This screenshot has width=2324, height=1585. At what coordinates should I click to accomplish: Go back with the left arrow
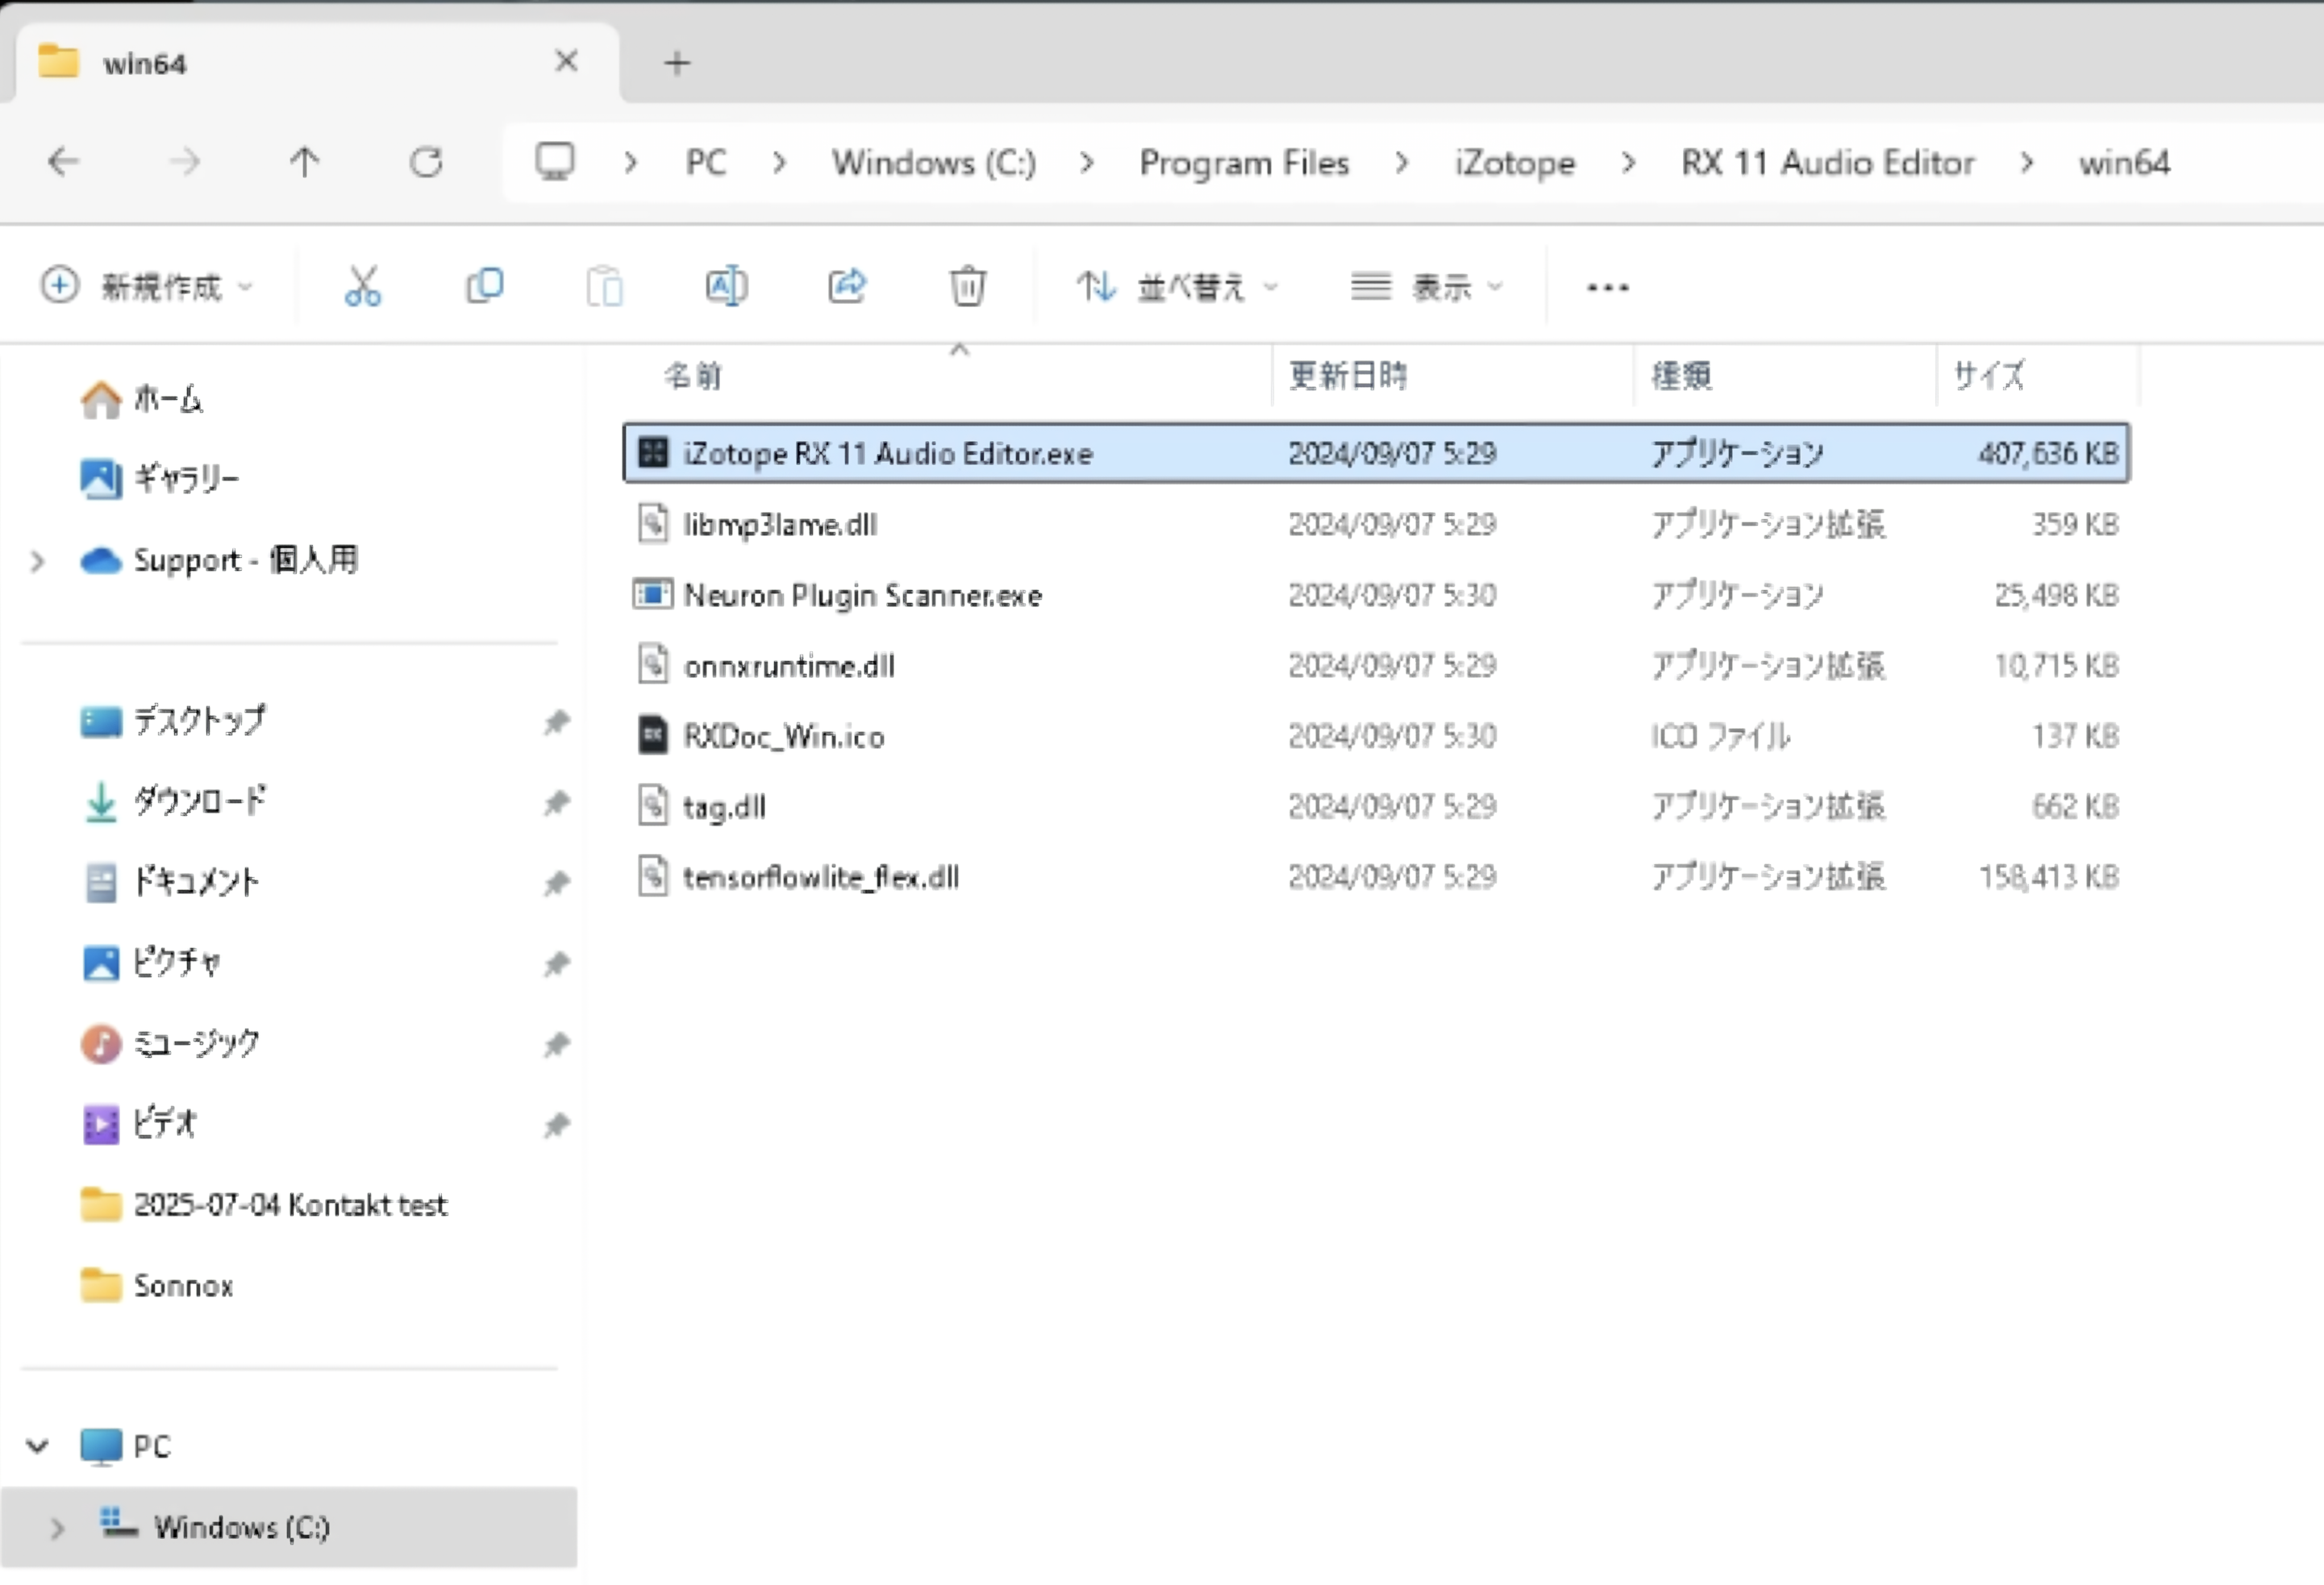click(63, 161)
